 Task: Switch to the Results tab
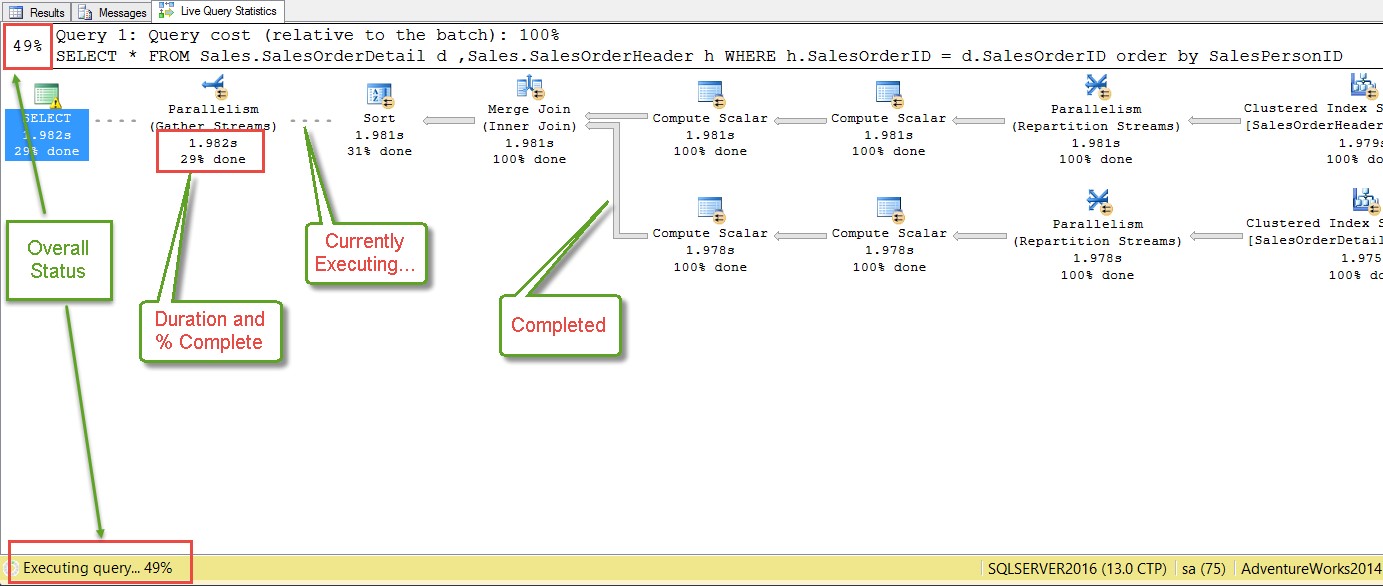pyautogui.click(x=37, y=12)
